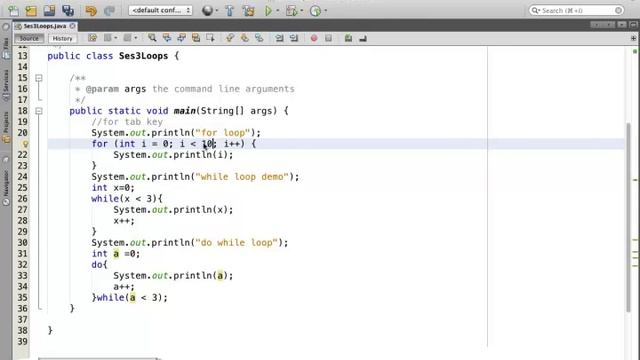Click the Find Next Occurrence icon
The width and height of the screenshot is (640, 360).
(181, 38)
